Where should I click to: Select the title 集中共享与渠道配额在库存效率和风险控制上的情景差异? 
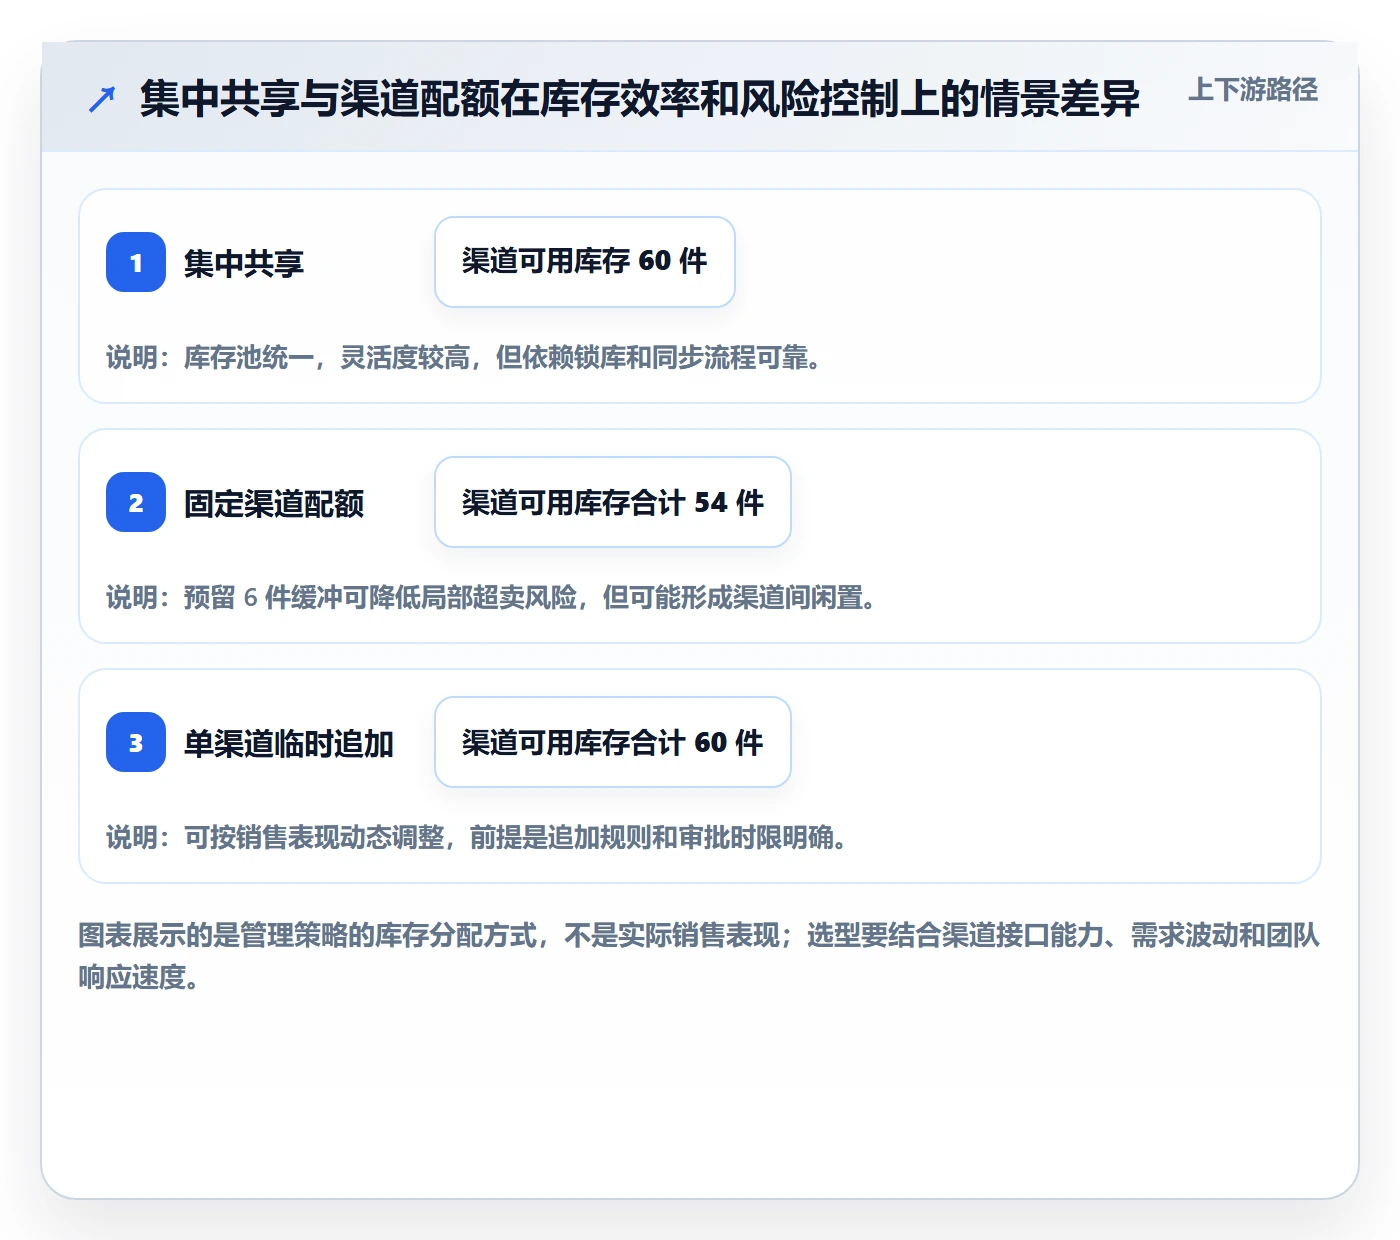pyautogui.click(x=640, y=99)
